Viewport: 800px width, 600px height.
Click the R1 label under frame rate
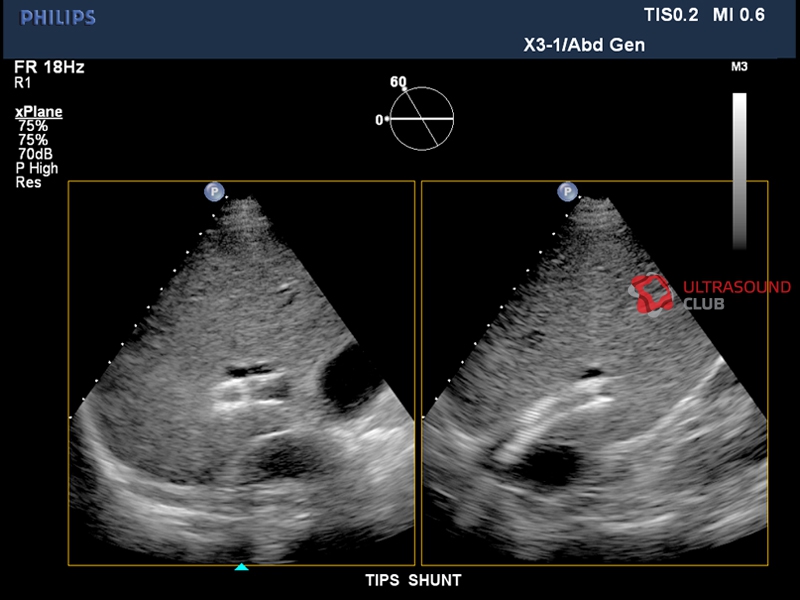coord(22,83)
